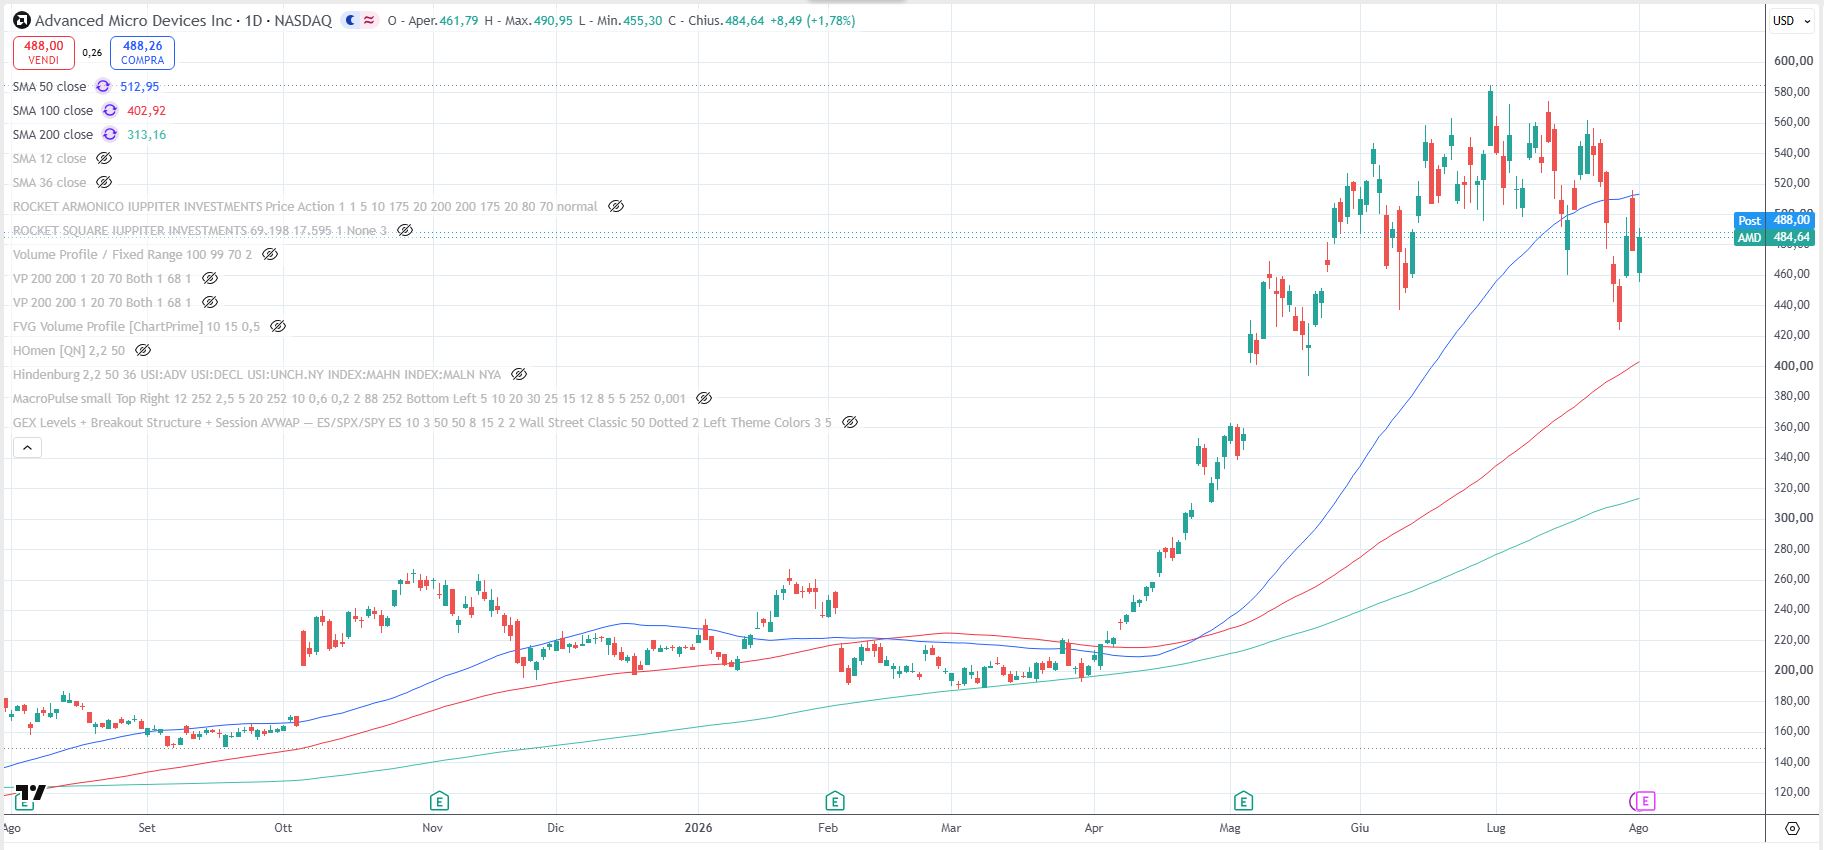
Task: Select the FVG Volume Profile legend label
Action: 136,327
